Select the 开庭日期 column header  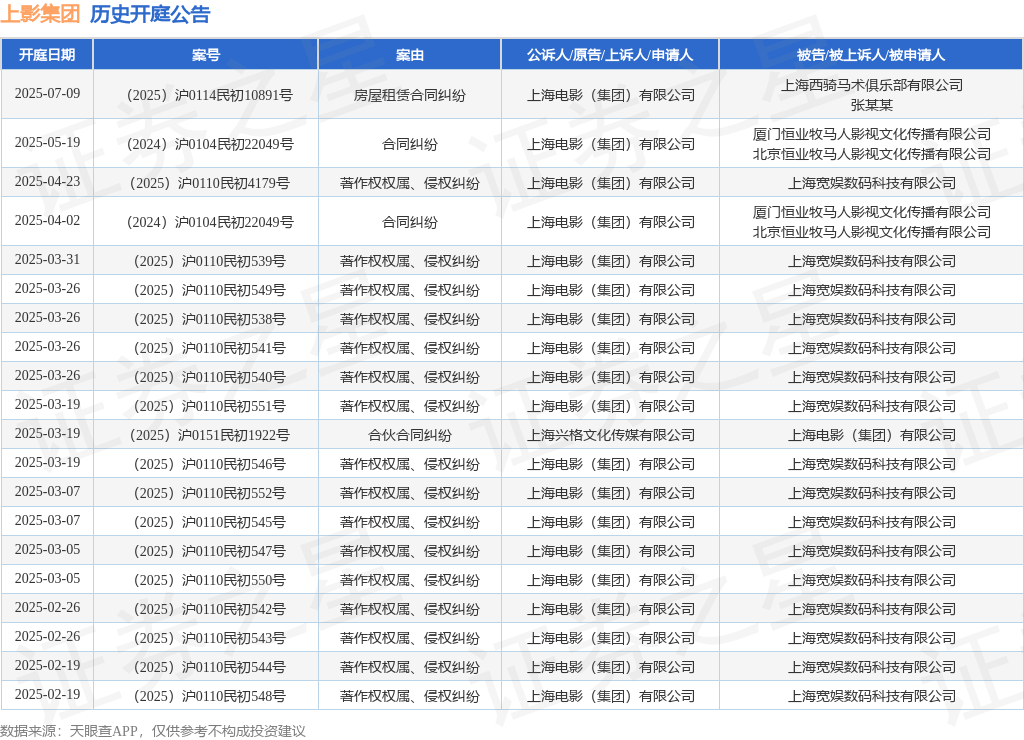click(47, 55)
